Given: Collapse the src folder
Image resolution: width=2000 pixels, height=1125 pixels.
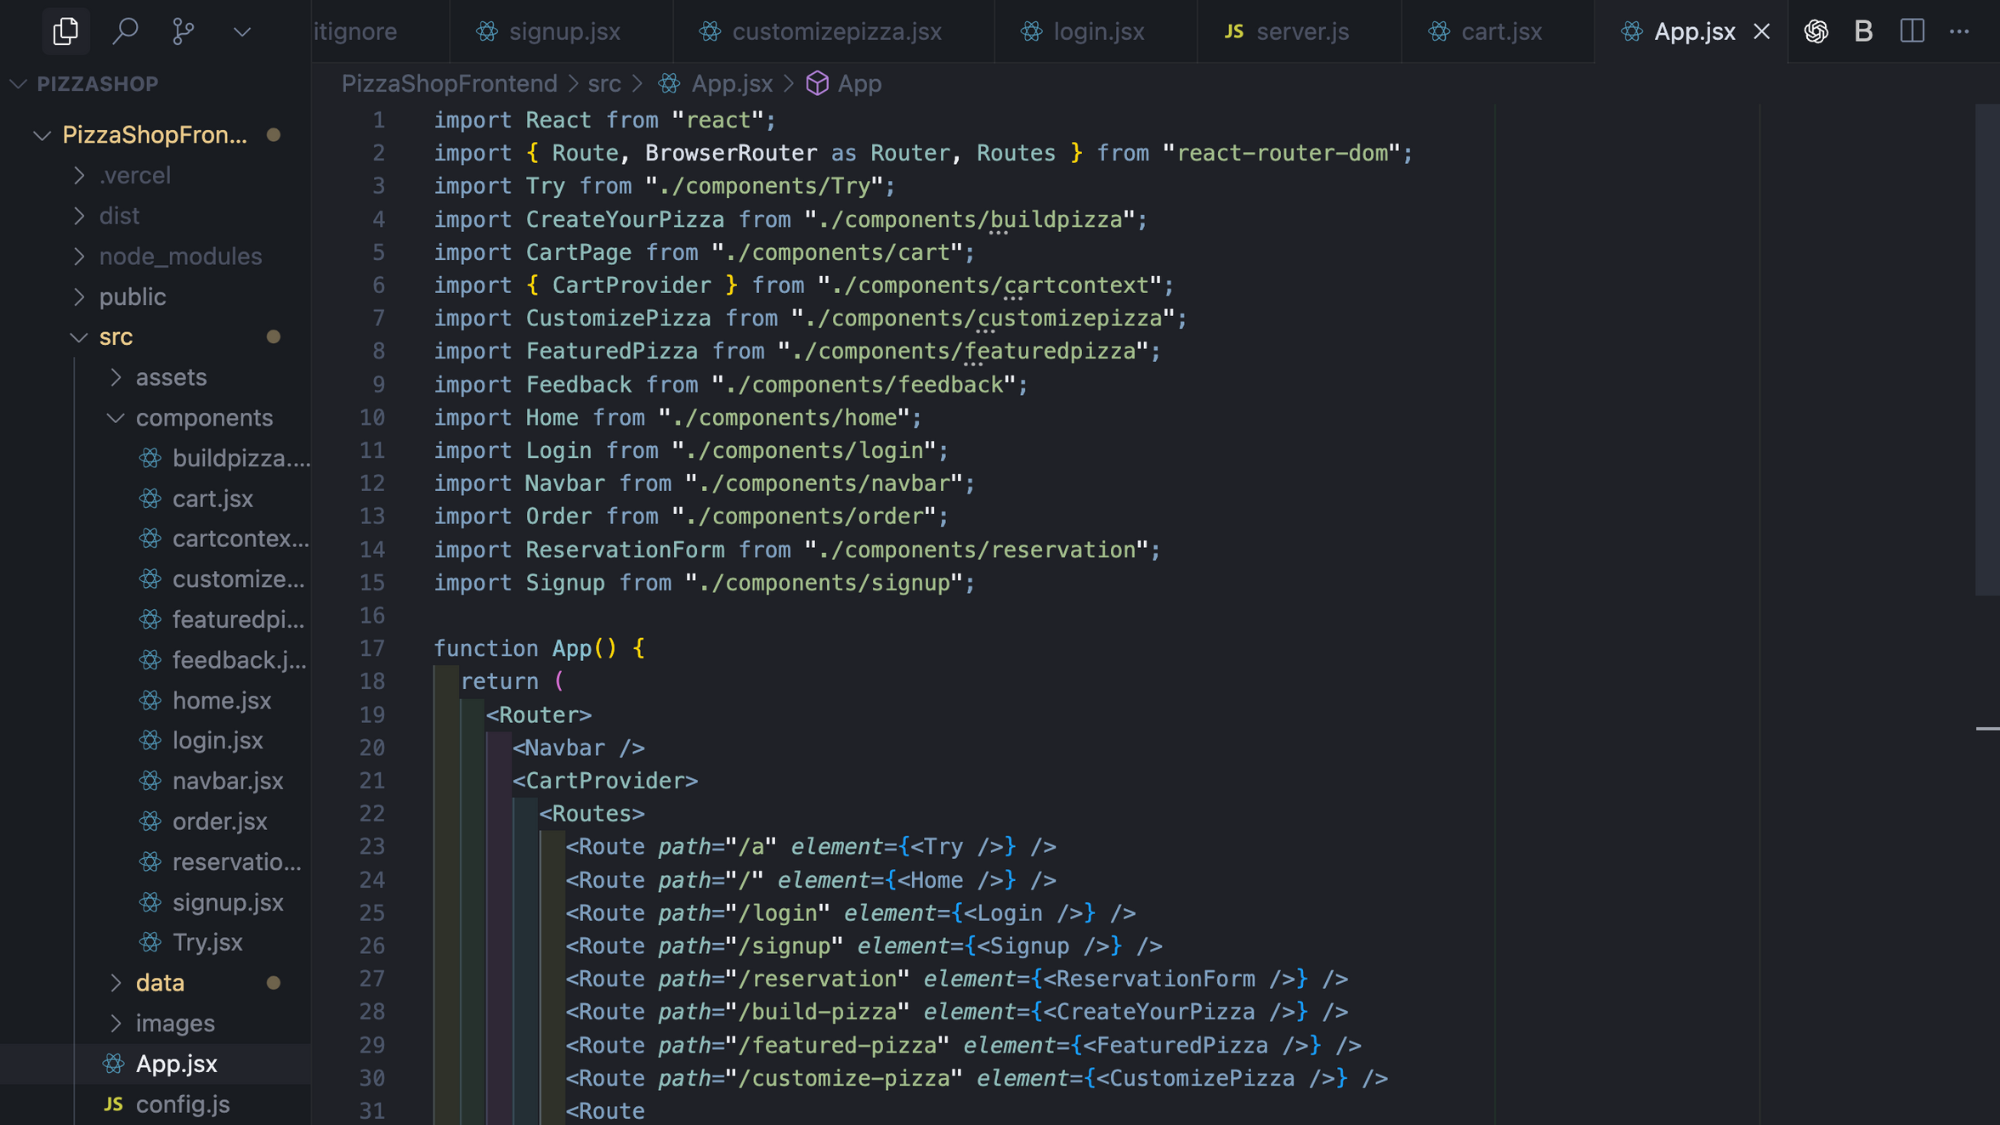Looking at the screenshot, I should (x=155, y=336).
